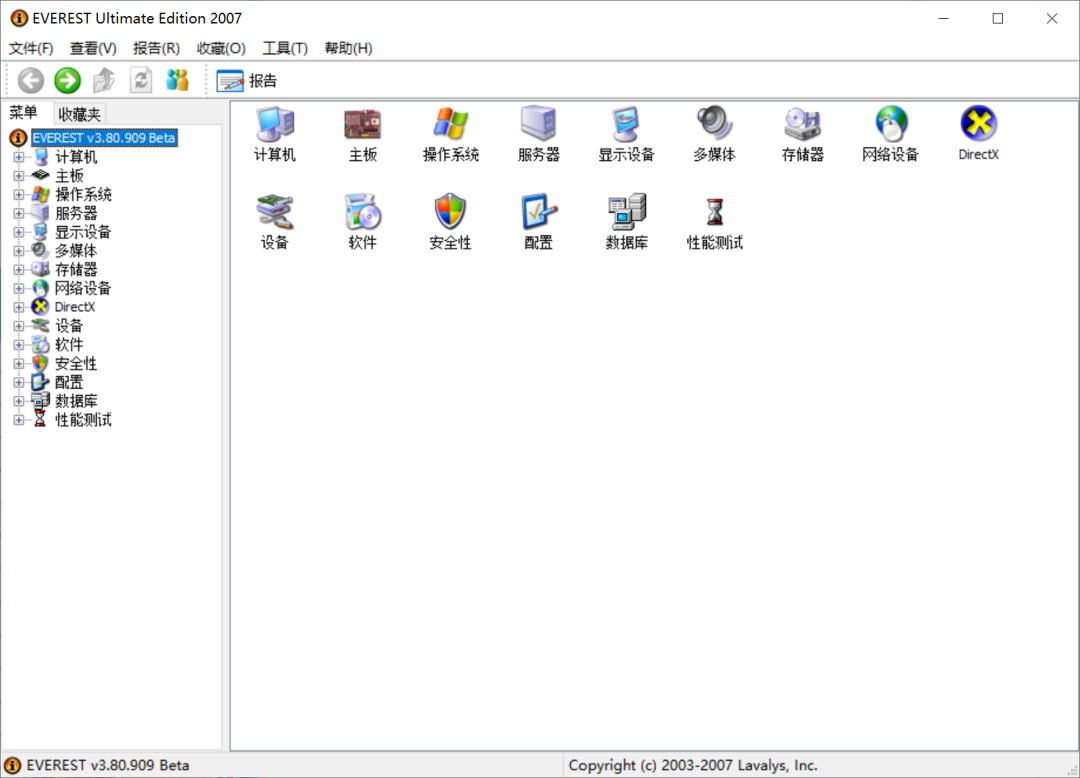Expand the 设备 tree node

click(x=19, y=326)
